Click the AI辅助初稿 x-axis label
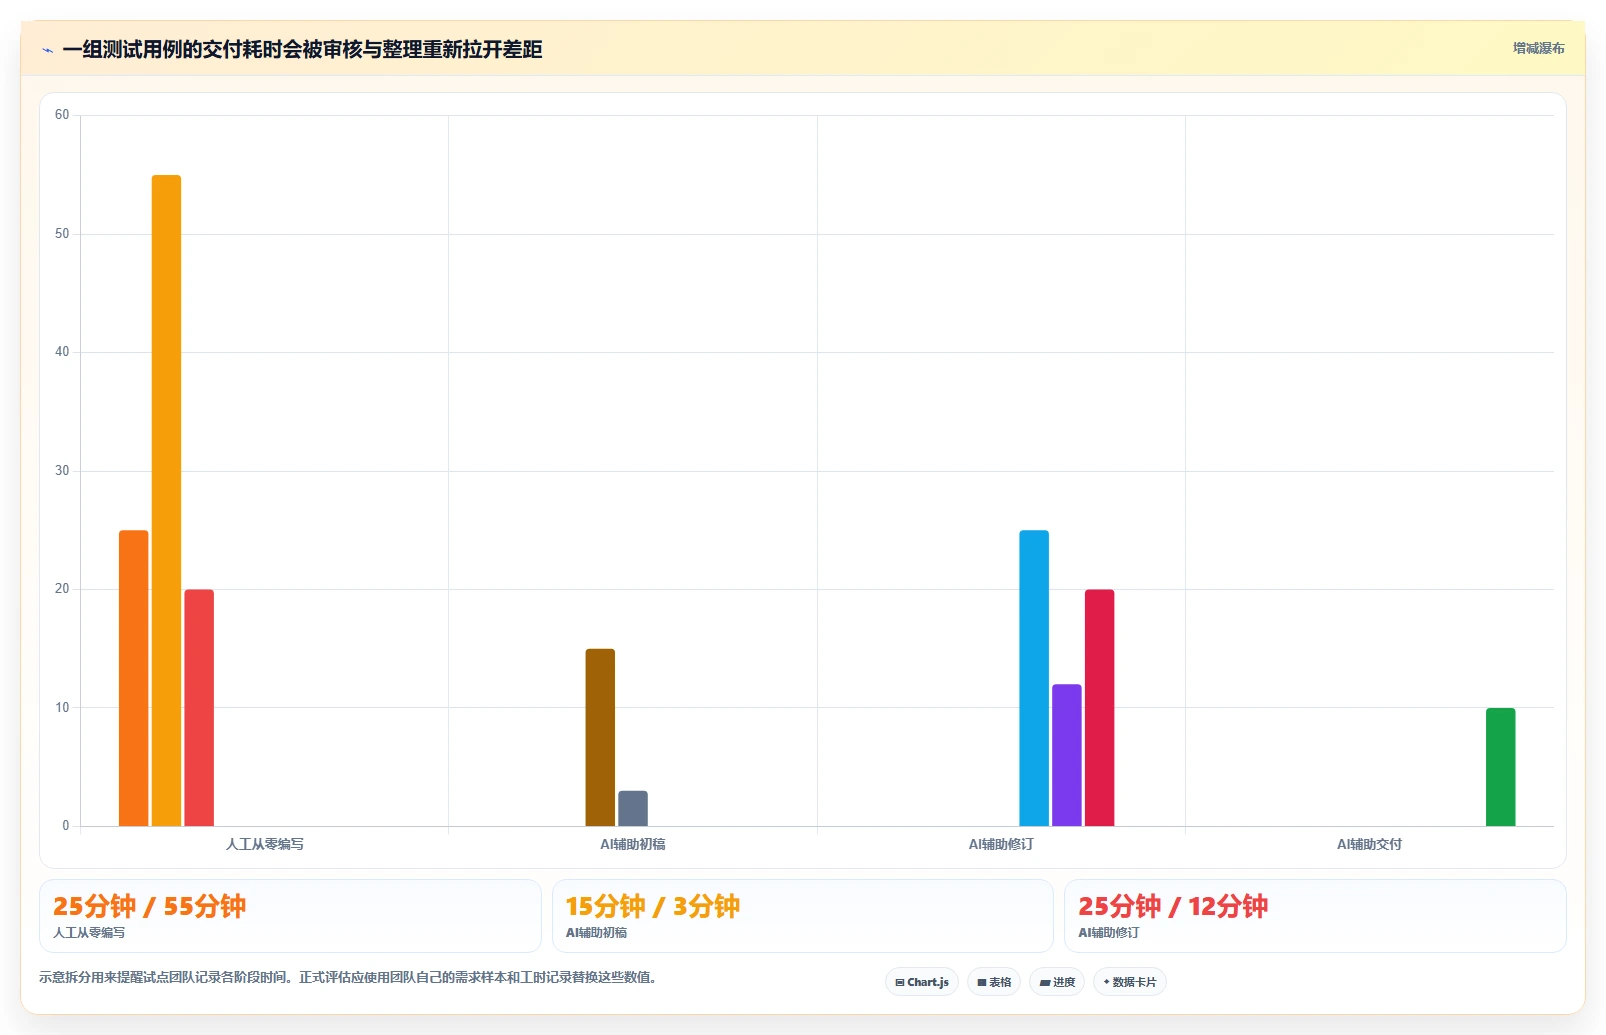1606x1035 pixels. (633, 844)
